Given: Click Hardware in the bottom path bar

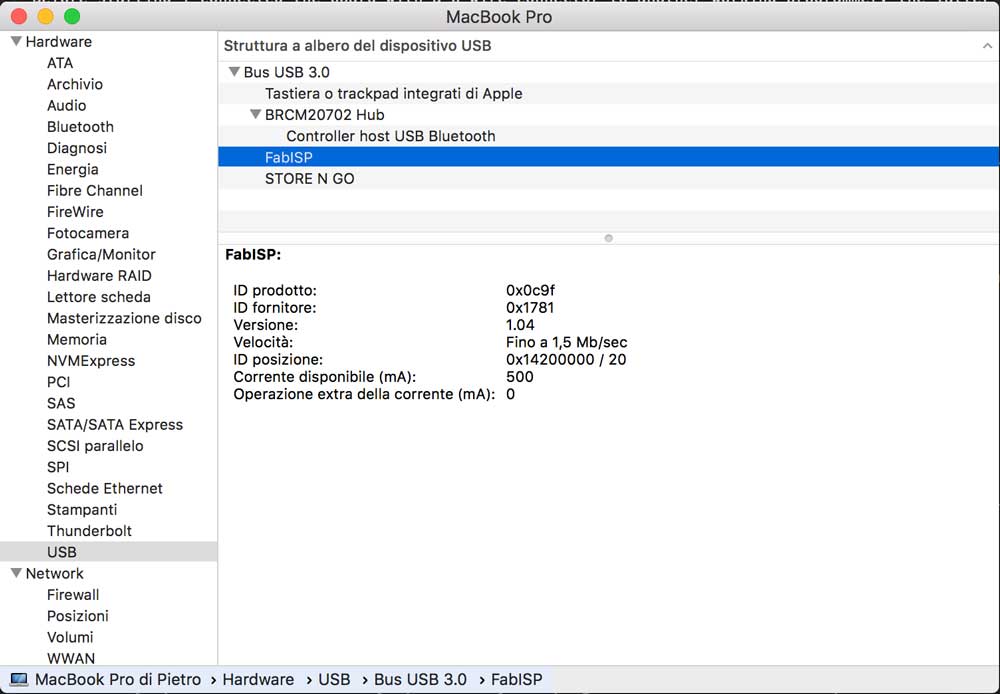Looking at the screenshot, I should 258,679.
